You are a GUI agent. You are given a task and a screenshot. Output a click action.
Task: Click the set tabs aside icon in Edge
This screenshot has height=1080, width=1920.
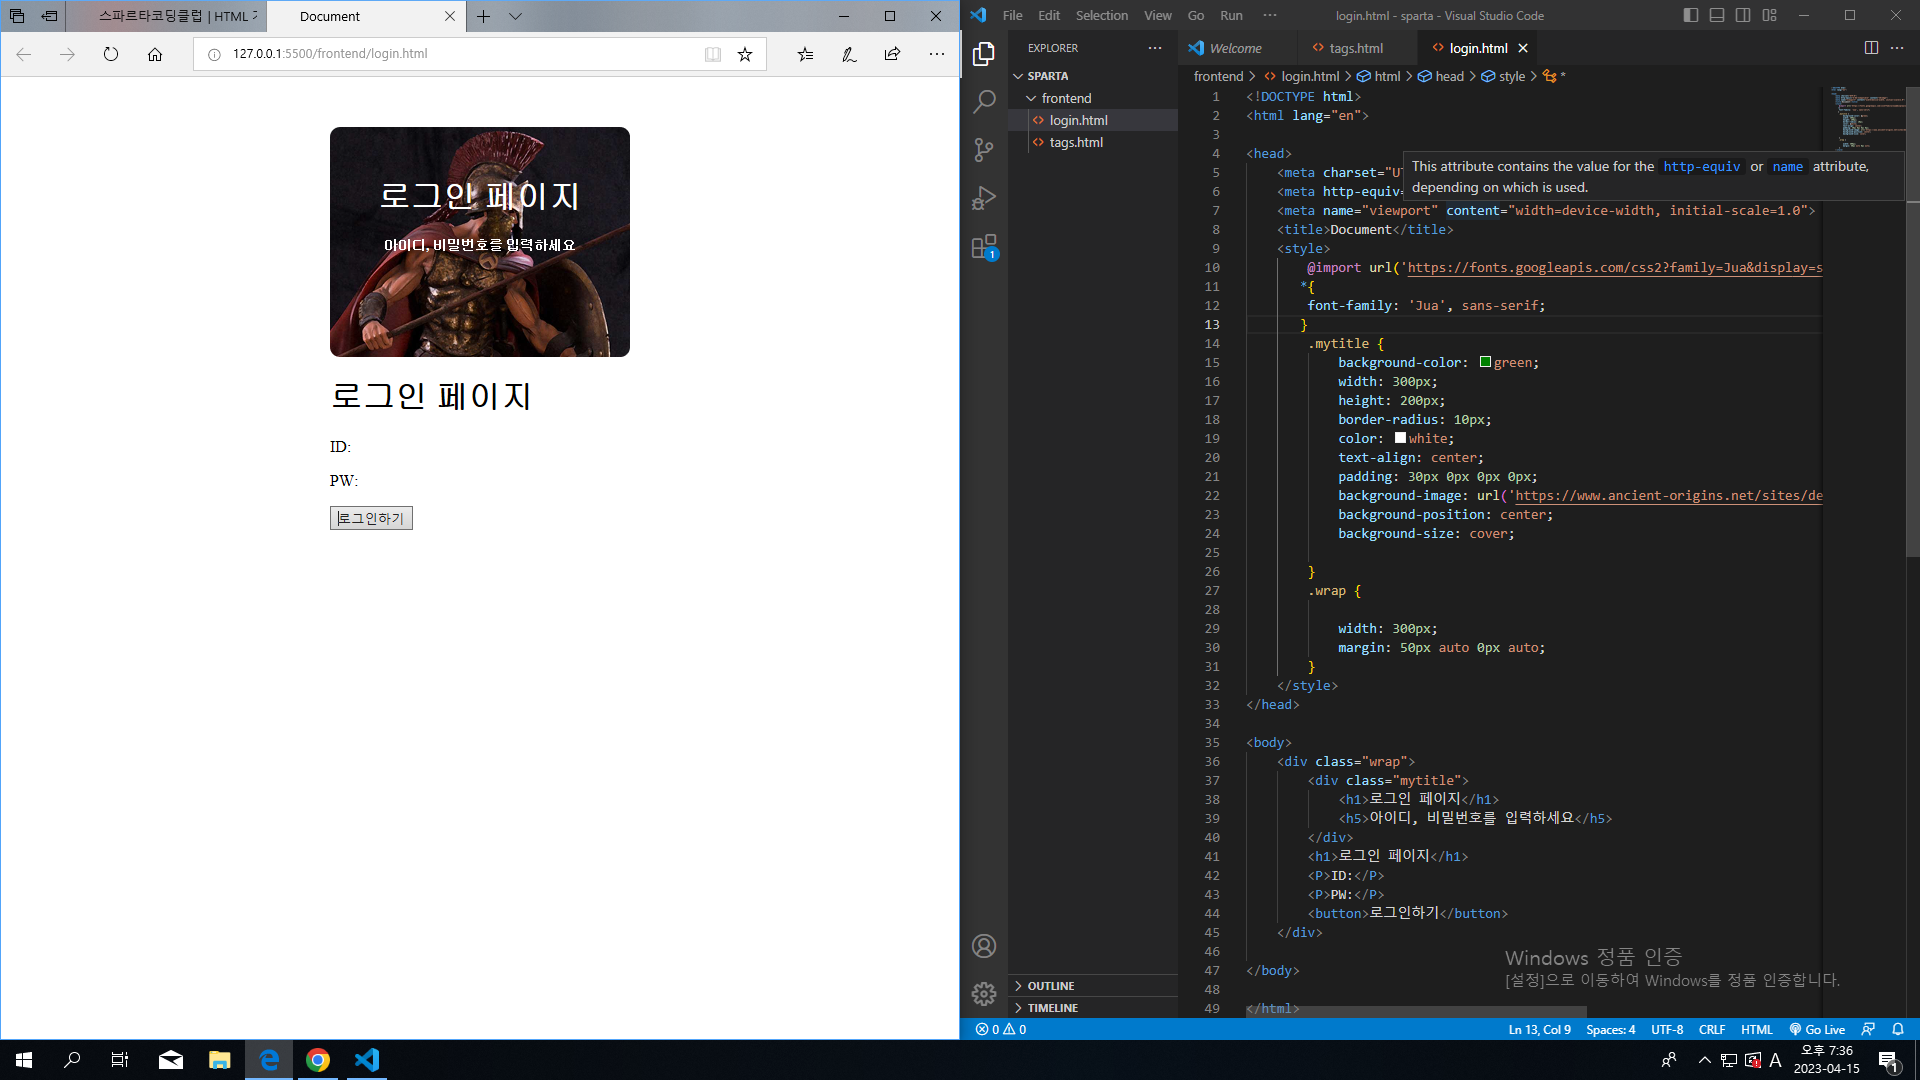49,16
